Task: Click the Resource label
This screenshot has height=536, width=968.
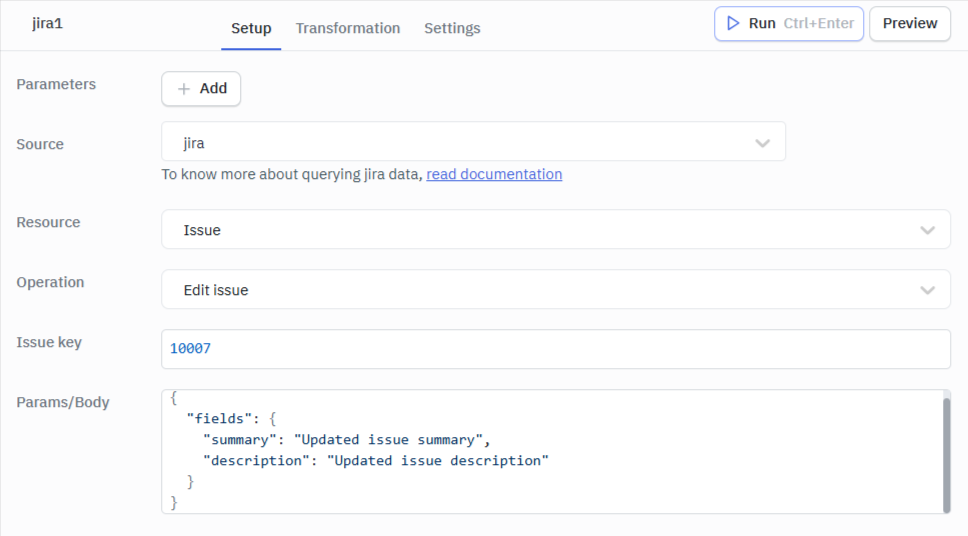Action: (48, 222)
